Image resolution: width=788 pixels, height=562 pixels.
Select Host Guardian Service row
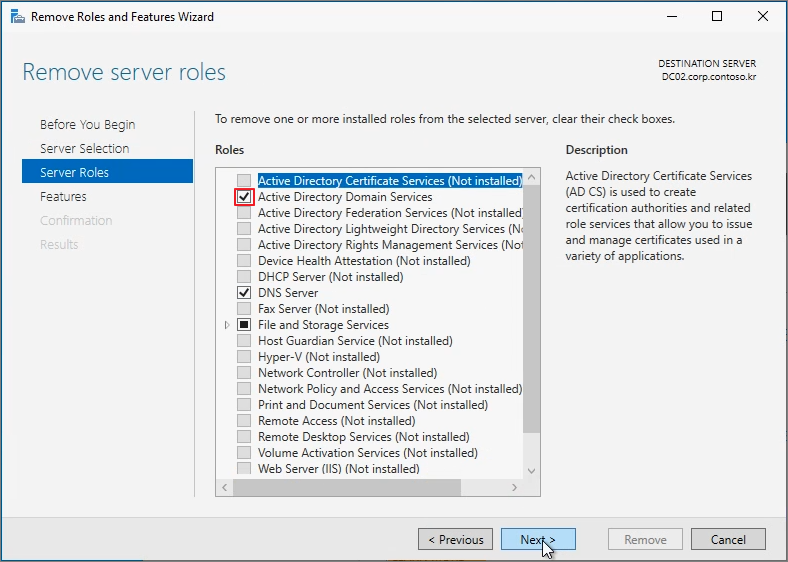coord(355,341)
